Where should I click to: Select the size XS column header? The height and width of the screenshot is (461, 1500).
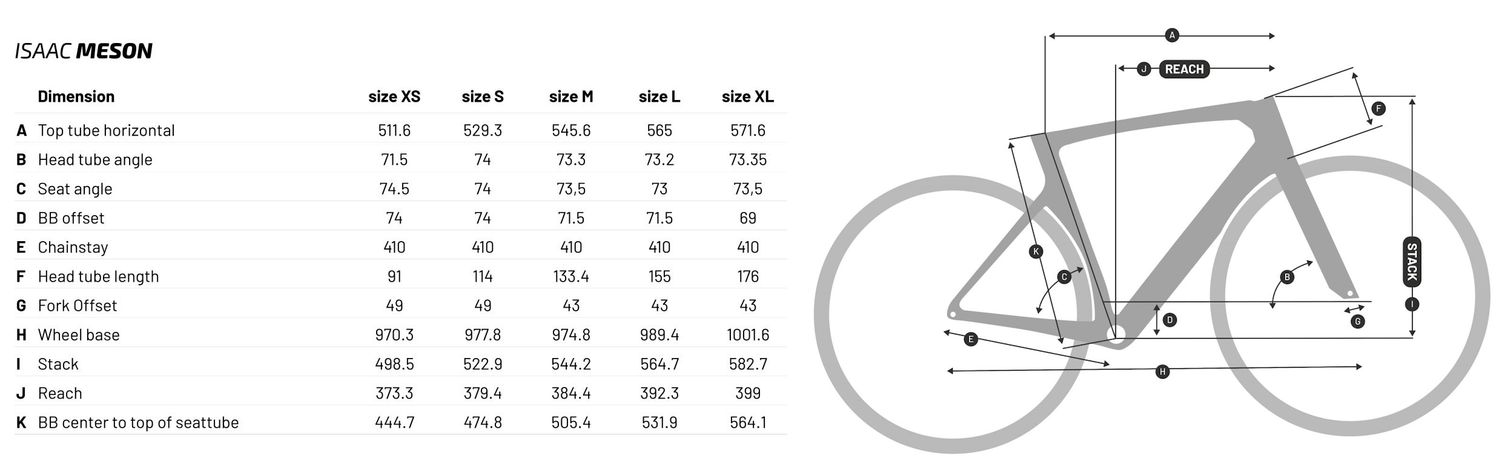(x=394, y=97)
